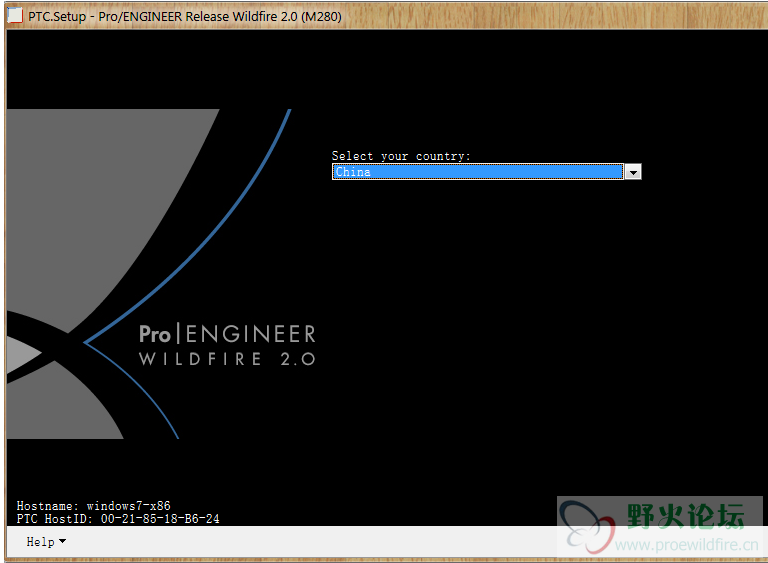Image resolution: width=768 pixels, height=563 pixels.
Task: Click the PTC.Setup title bar icon
Action: (15, 16)
